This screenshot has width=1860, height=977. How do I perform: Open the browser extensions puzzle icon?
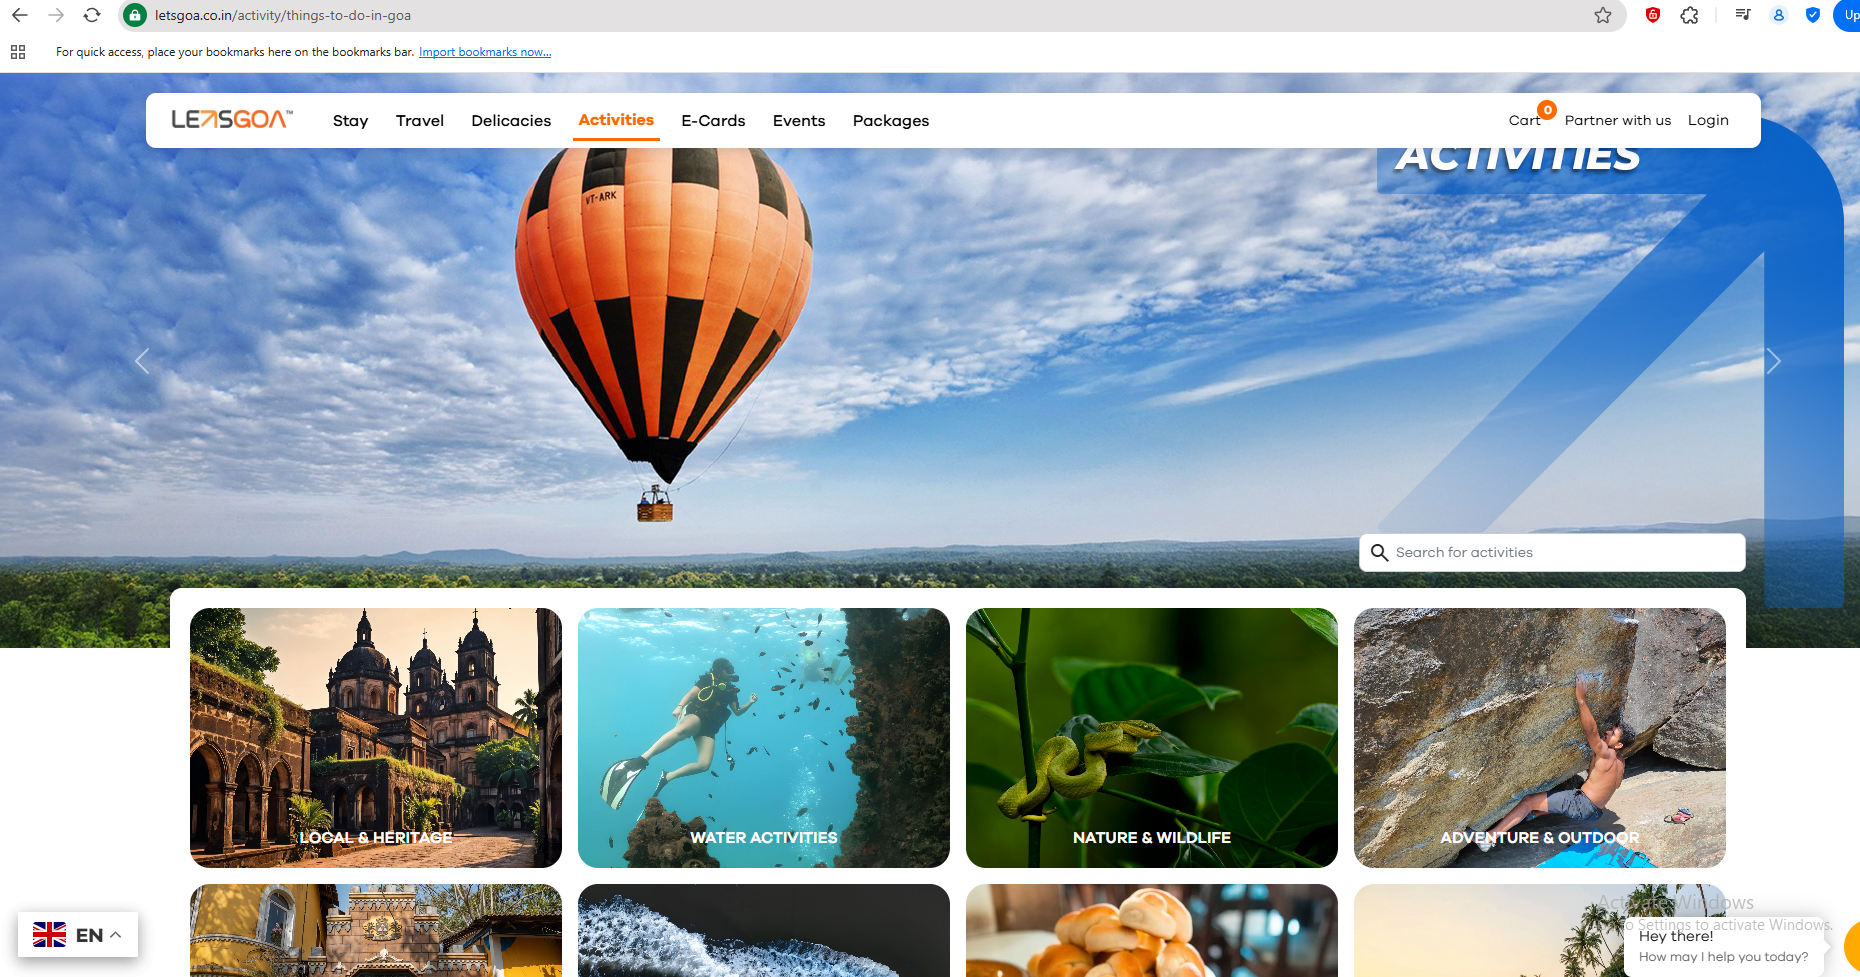point(1690,15)
